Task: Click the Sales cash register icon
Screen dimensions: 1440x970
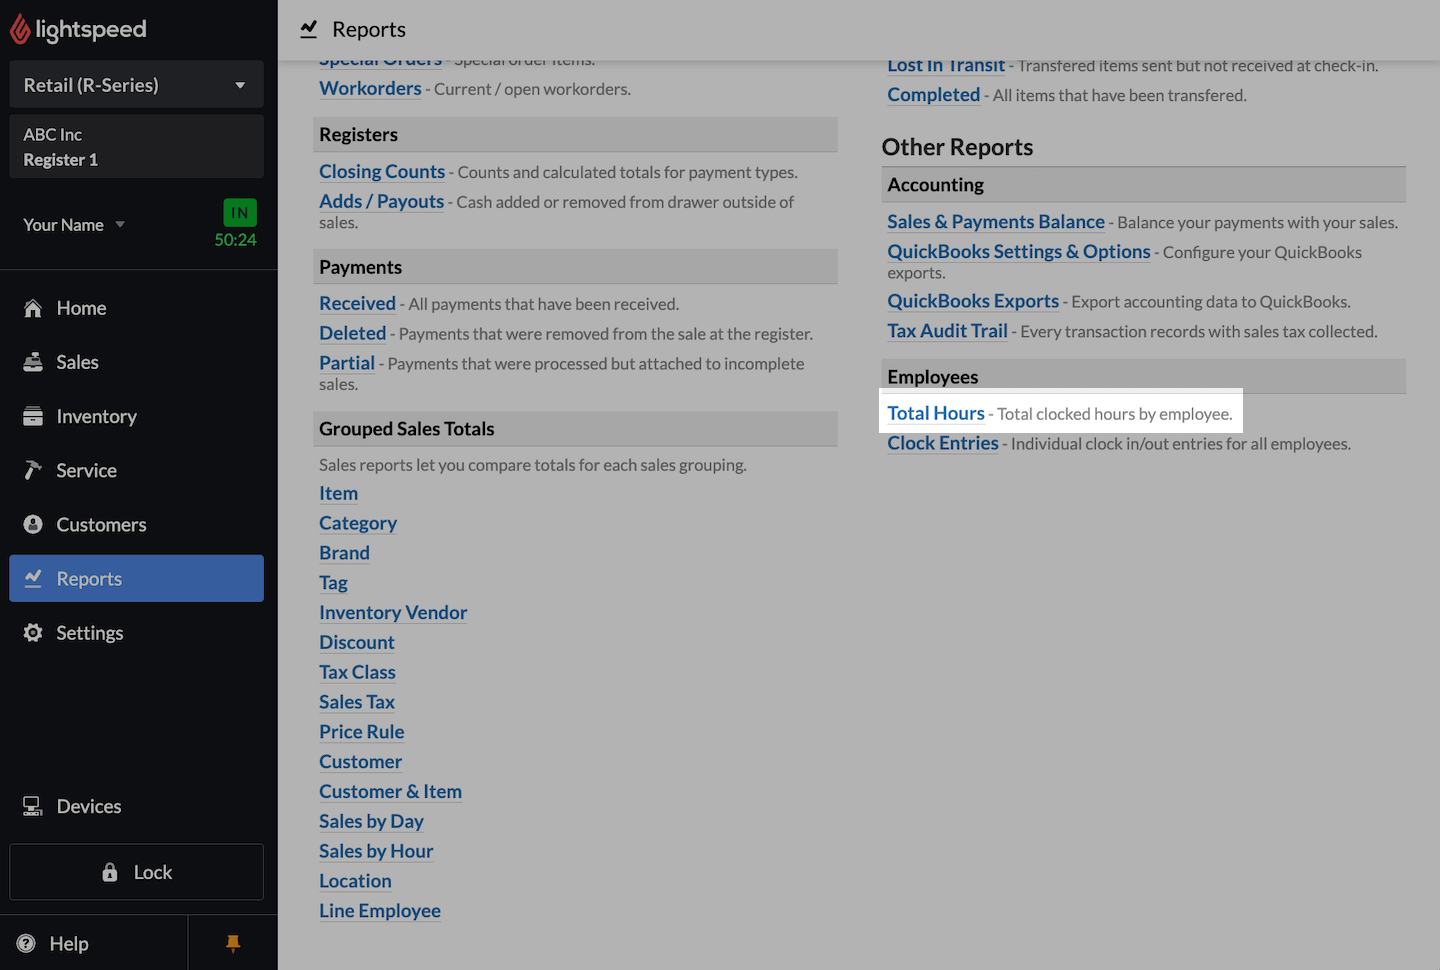Action: (33, 362)
